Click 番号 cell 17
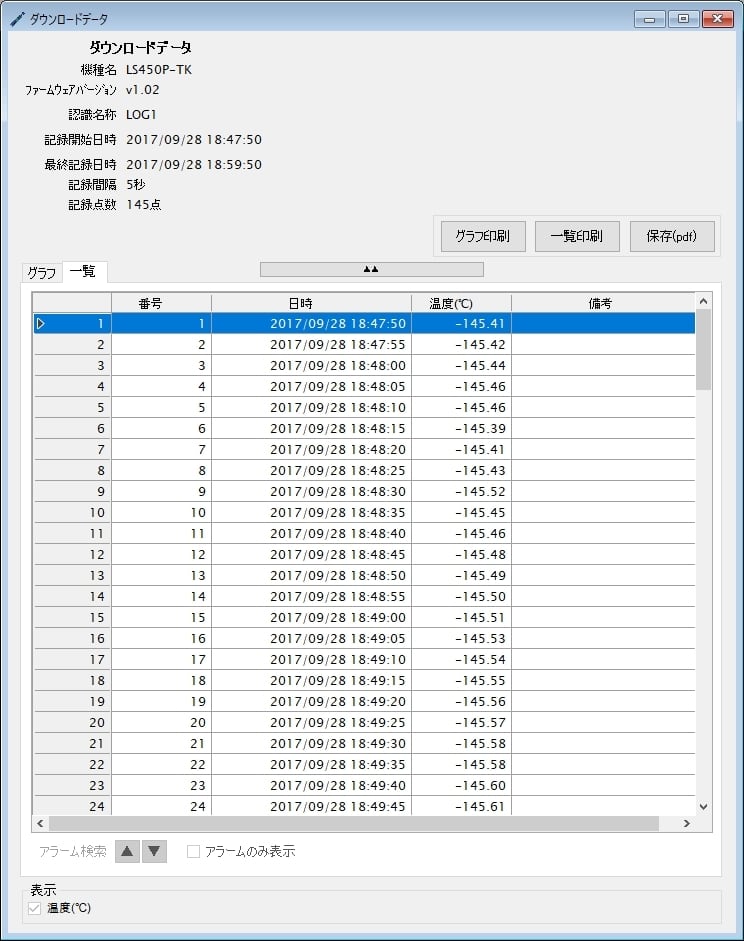 point(161,660)
